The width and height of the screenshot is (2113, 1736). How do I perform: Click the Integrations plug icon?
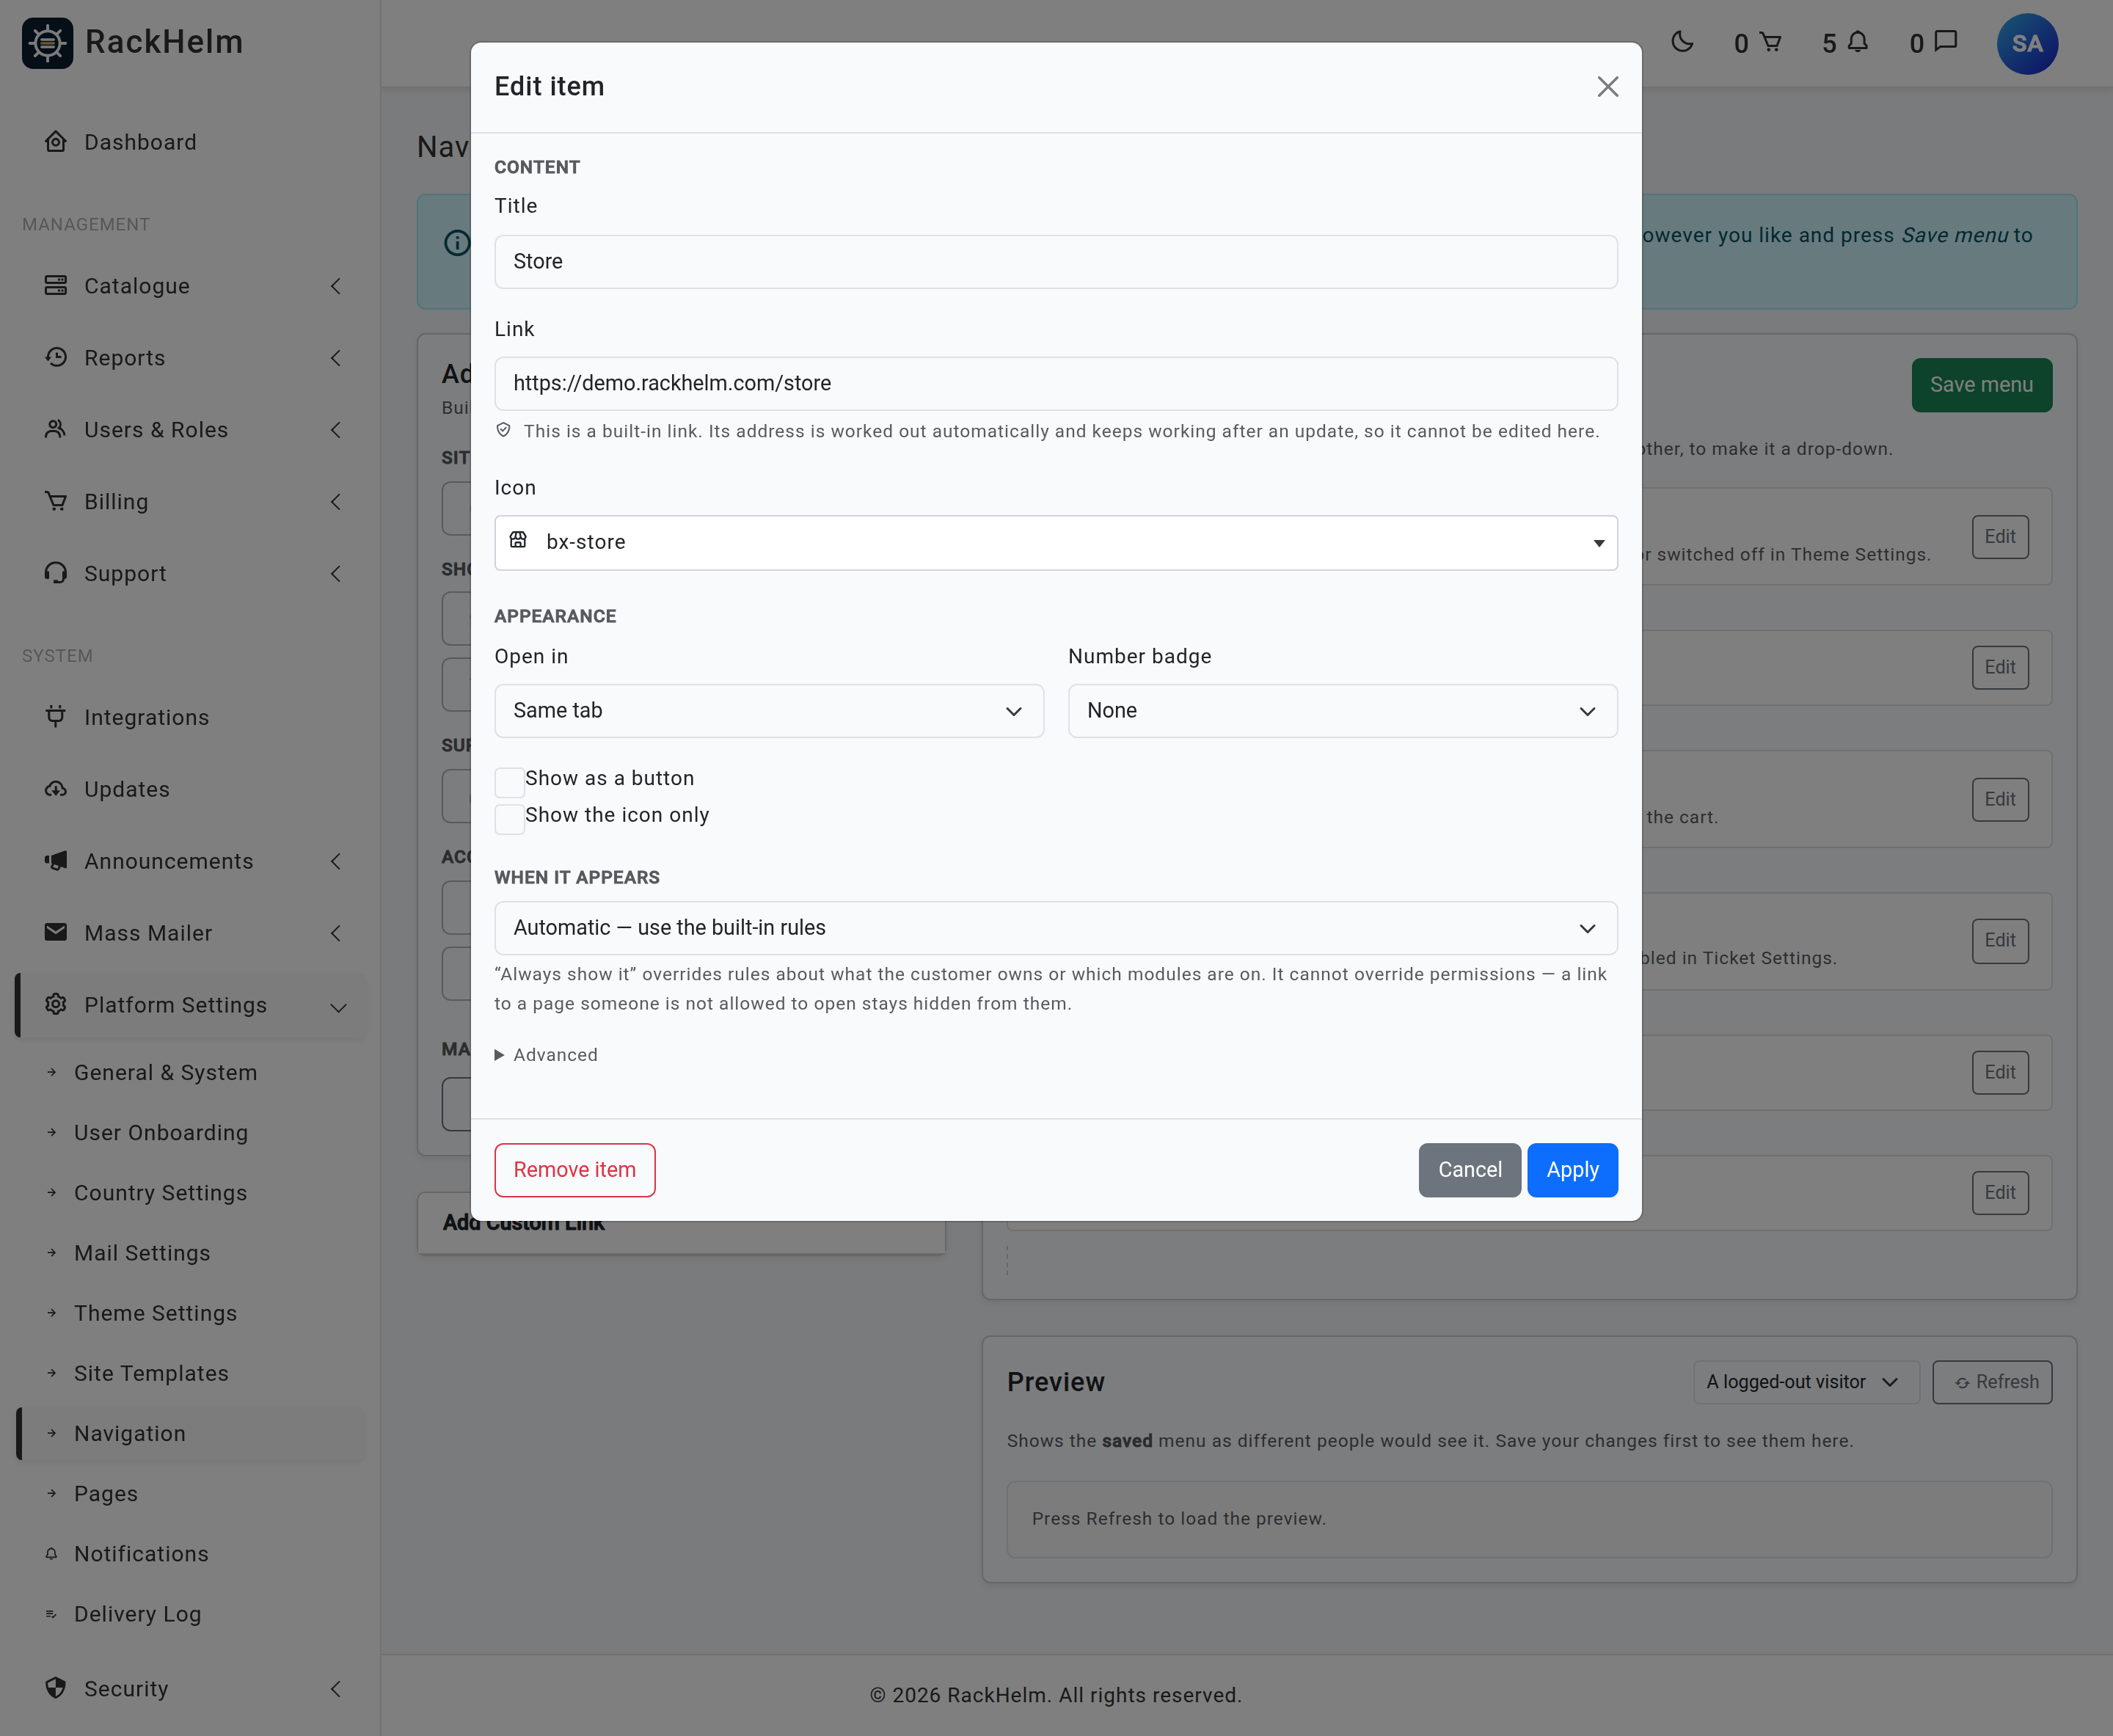[56, 717]
